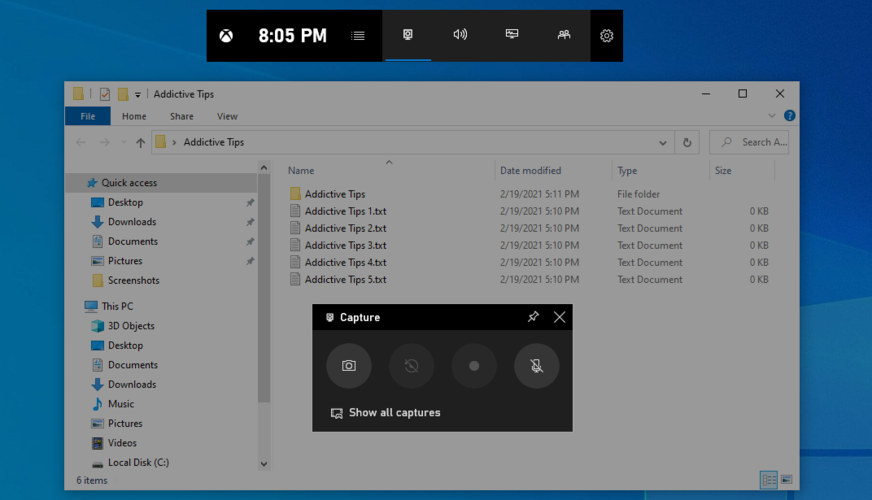Select Addictive Tips 5.txt
872x500 pixels.
[529, 280]
